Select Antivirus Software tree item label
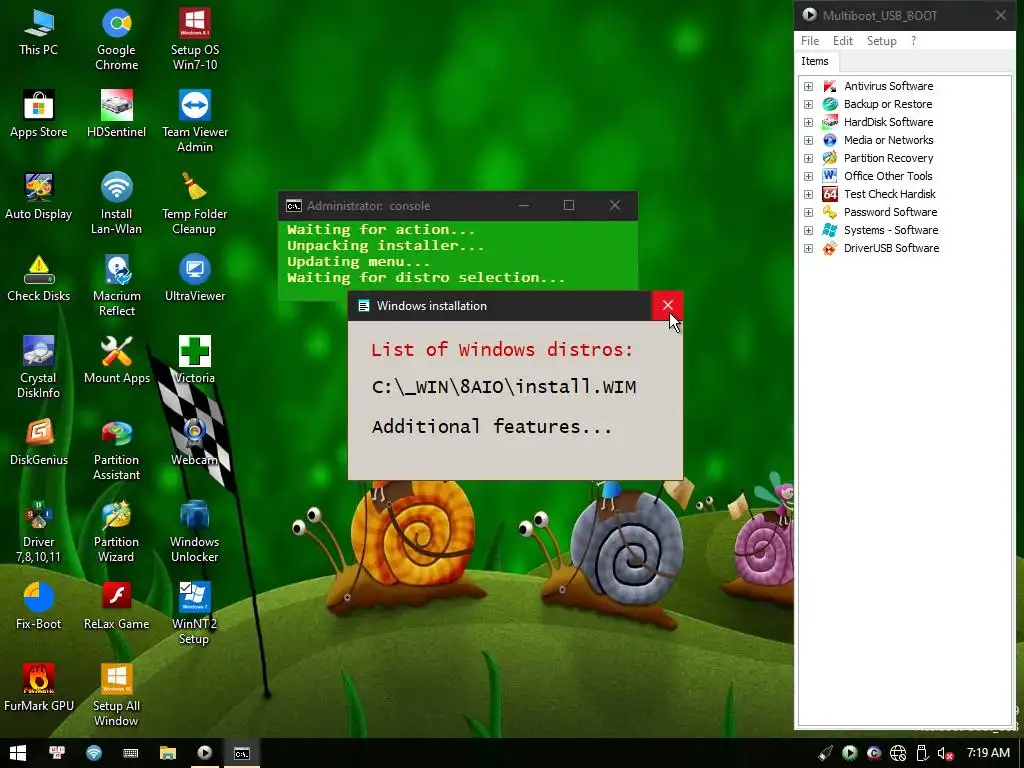 (888, 86)
